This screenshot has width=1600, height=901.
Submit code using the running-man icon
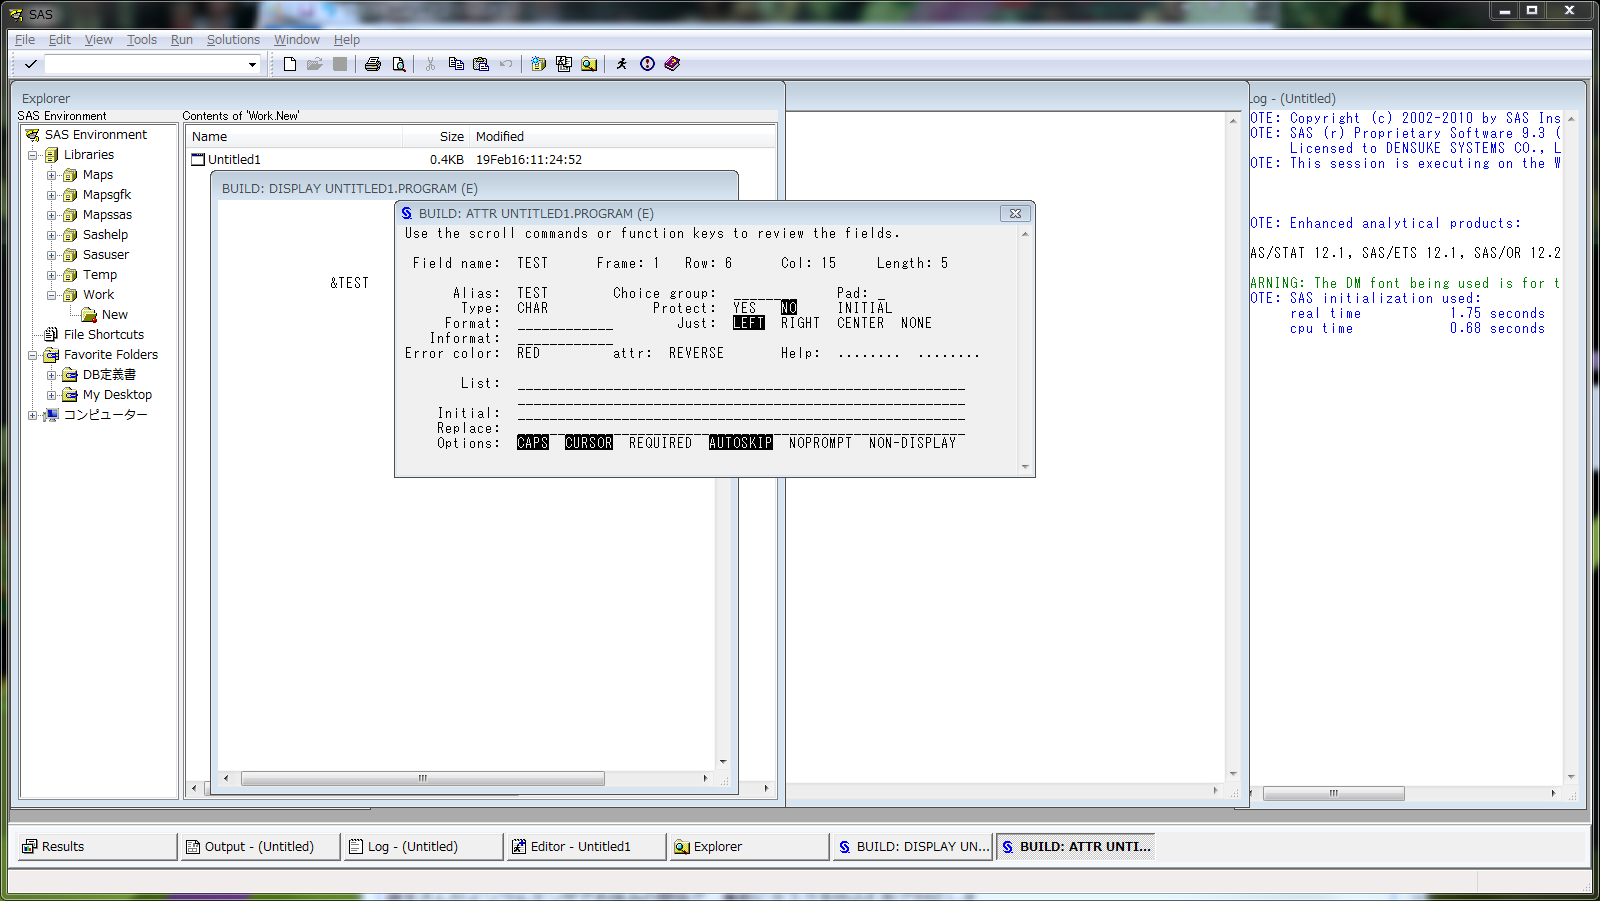pyautogui.click(x=621, y=63)
